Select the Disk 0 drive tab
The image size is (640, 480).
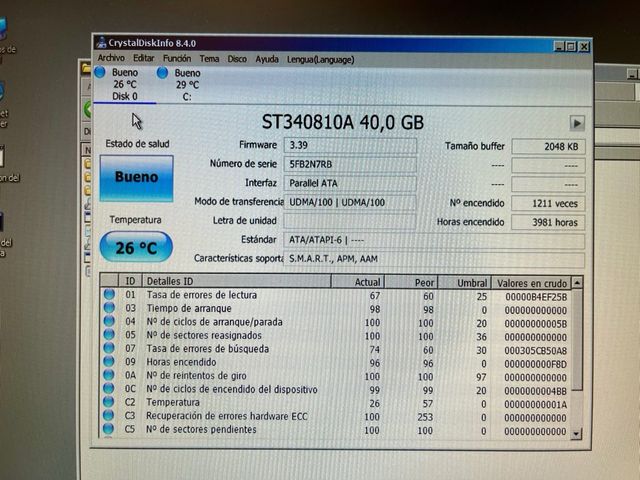tap(124, 84)
